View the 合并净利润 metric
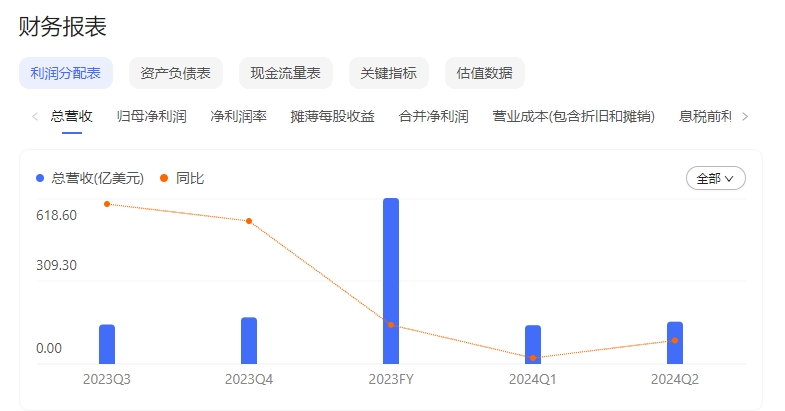 [x=433, y=116]
